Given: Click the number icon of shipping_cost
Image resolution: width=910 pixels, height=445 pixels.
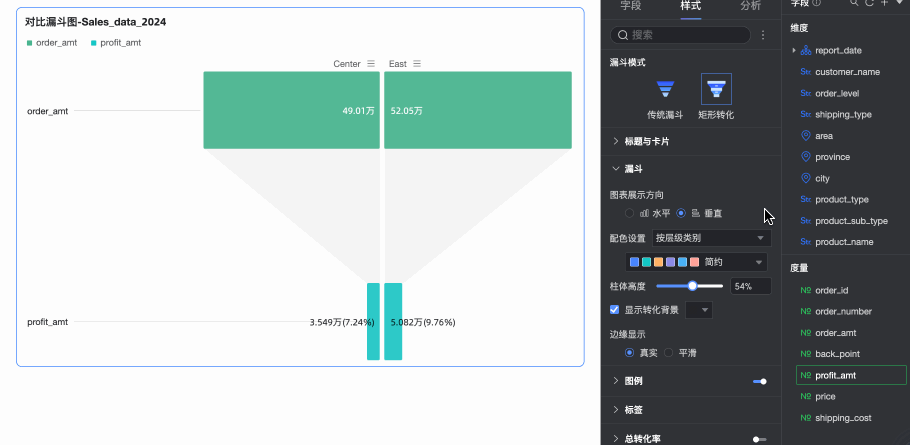Looking at the screenshot, I should click(x=806, y=418).
